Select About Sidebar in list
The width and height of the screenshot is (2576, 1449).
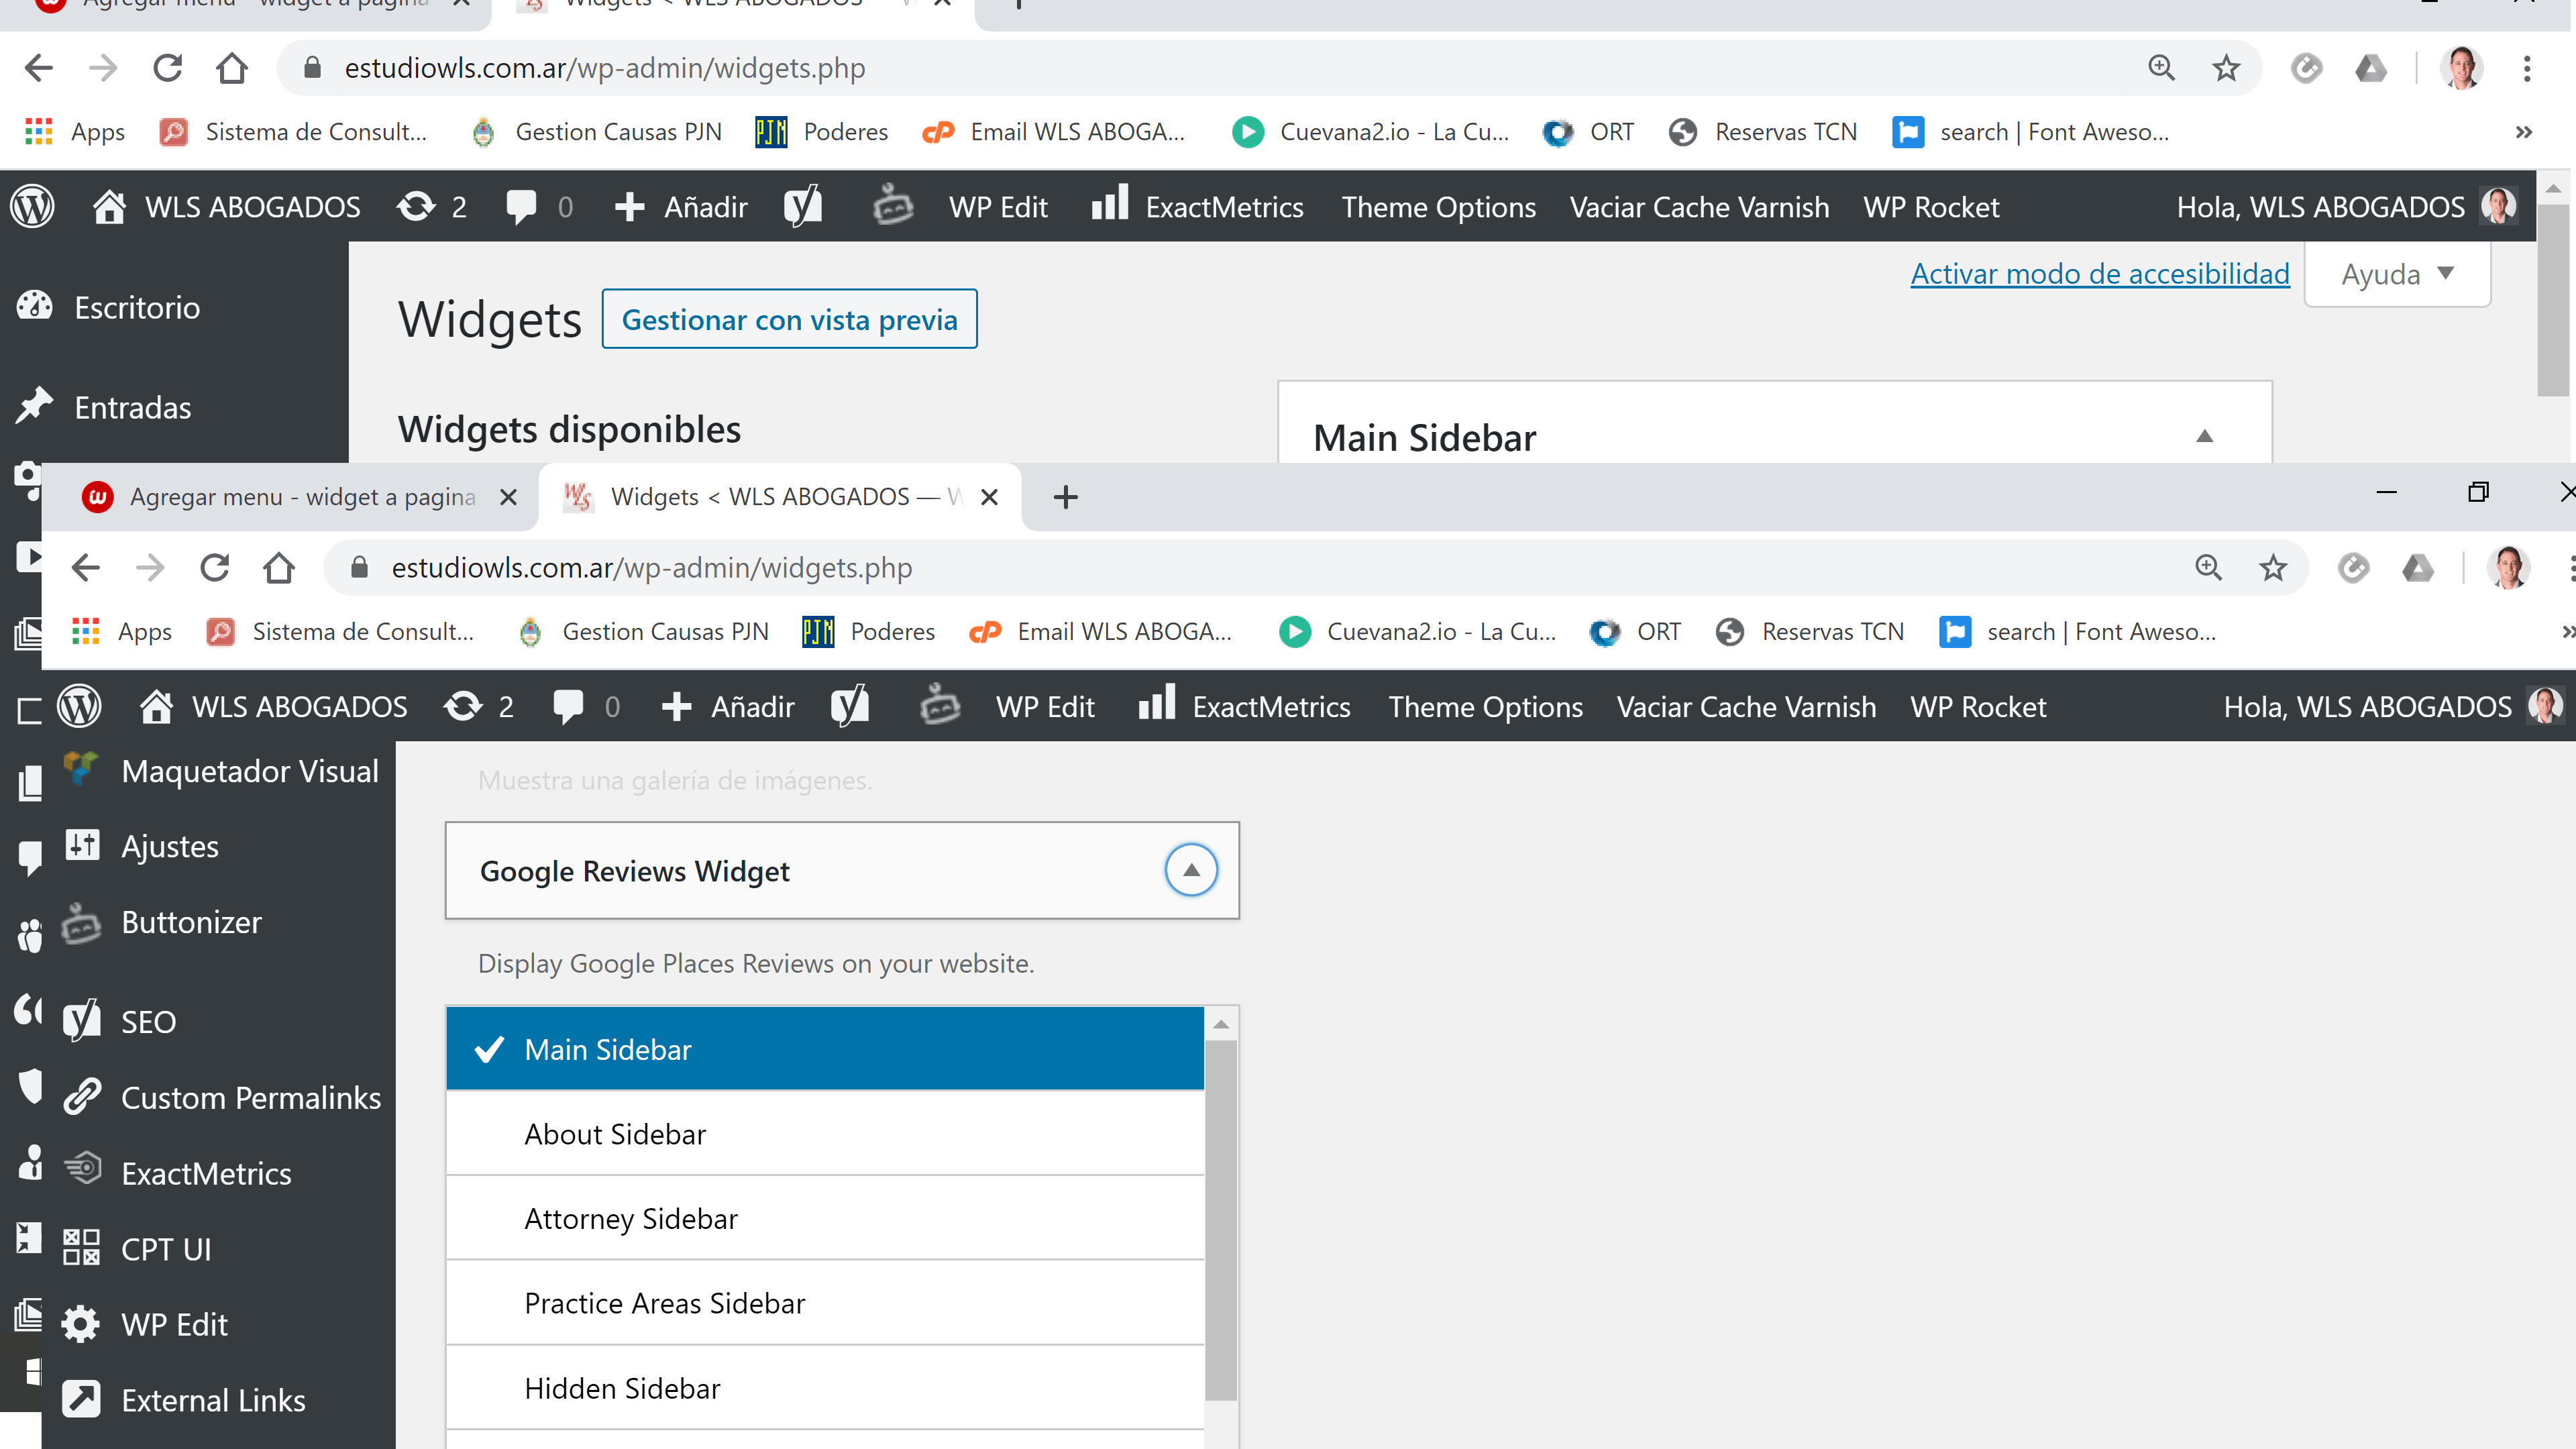[825, 1134]
